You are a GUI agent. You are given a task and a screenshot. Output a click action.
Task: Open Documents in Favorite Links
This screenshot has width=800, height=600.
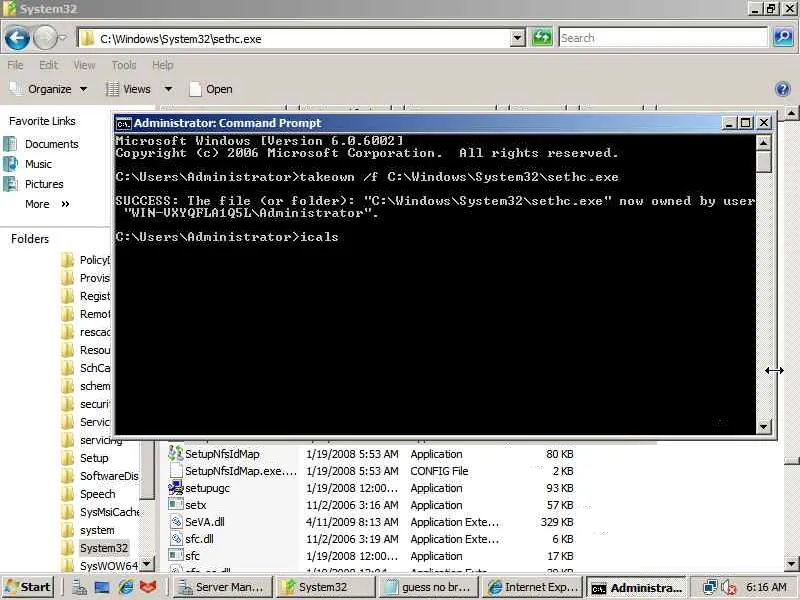(42, 144)
